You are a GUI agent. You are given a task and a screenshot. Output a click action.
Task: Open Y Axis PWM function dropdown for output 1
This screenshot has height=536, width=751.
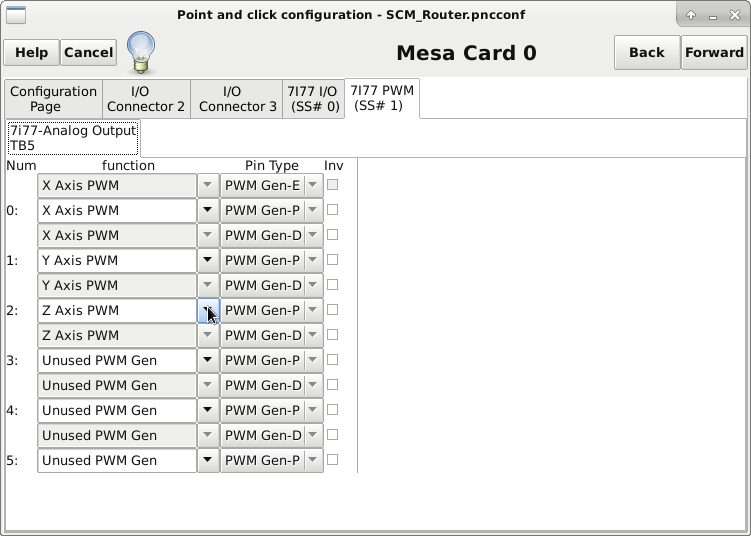click(207, 261)
